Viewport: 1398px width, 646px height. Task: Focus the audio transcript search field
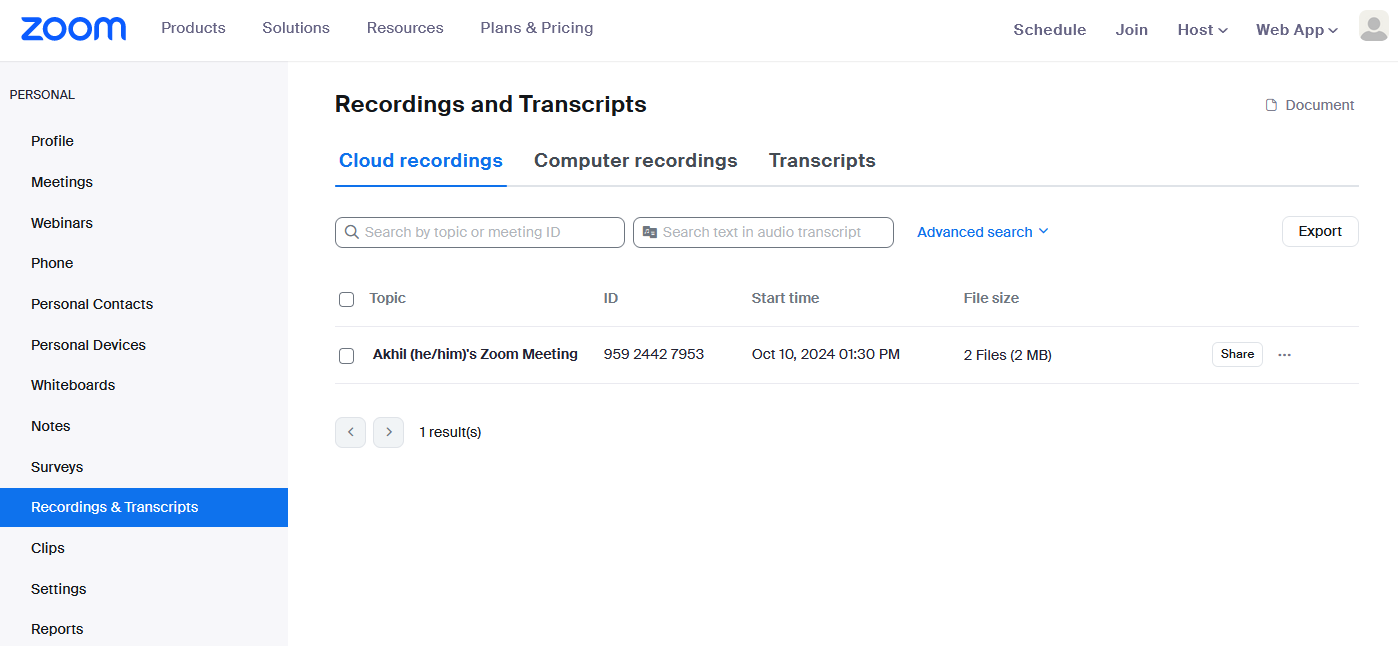[x=763, y=232]
